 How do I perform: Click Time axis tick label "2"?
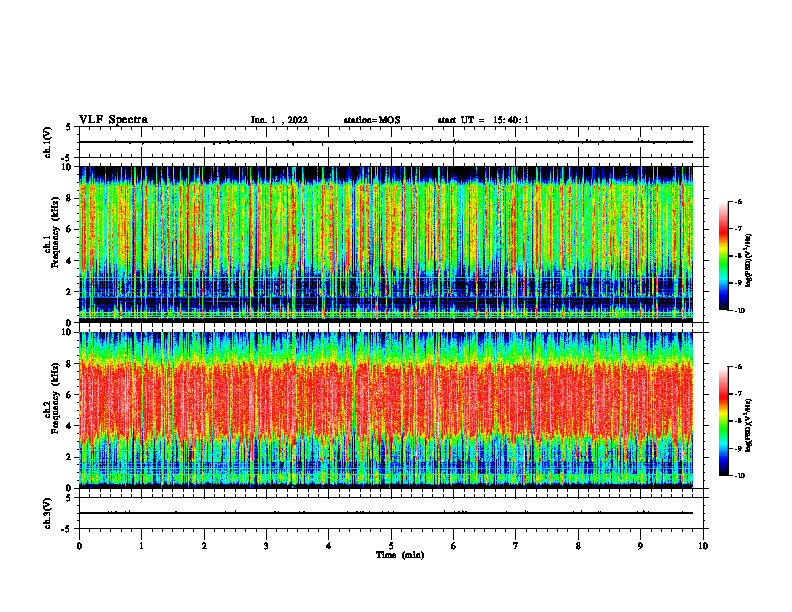tap(204, 546)
